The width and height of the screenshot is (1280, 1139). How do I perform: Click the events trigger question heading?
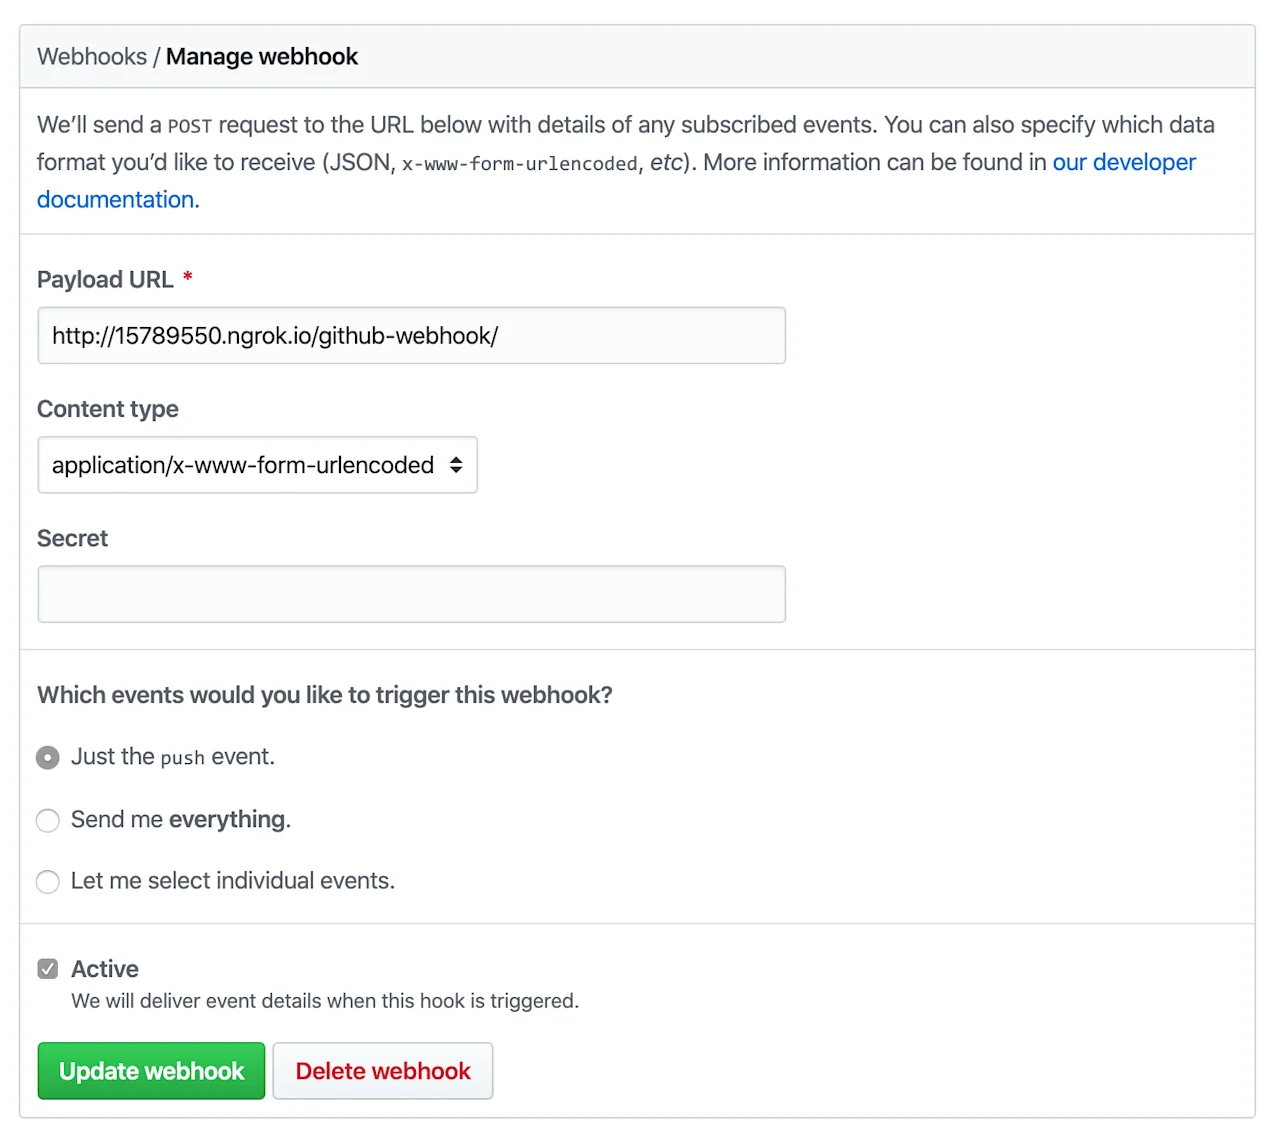[x=325, y=694]
